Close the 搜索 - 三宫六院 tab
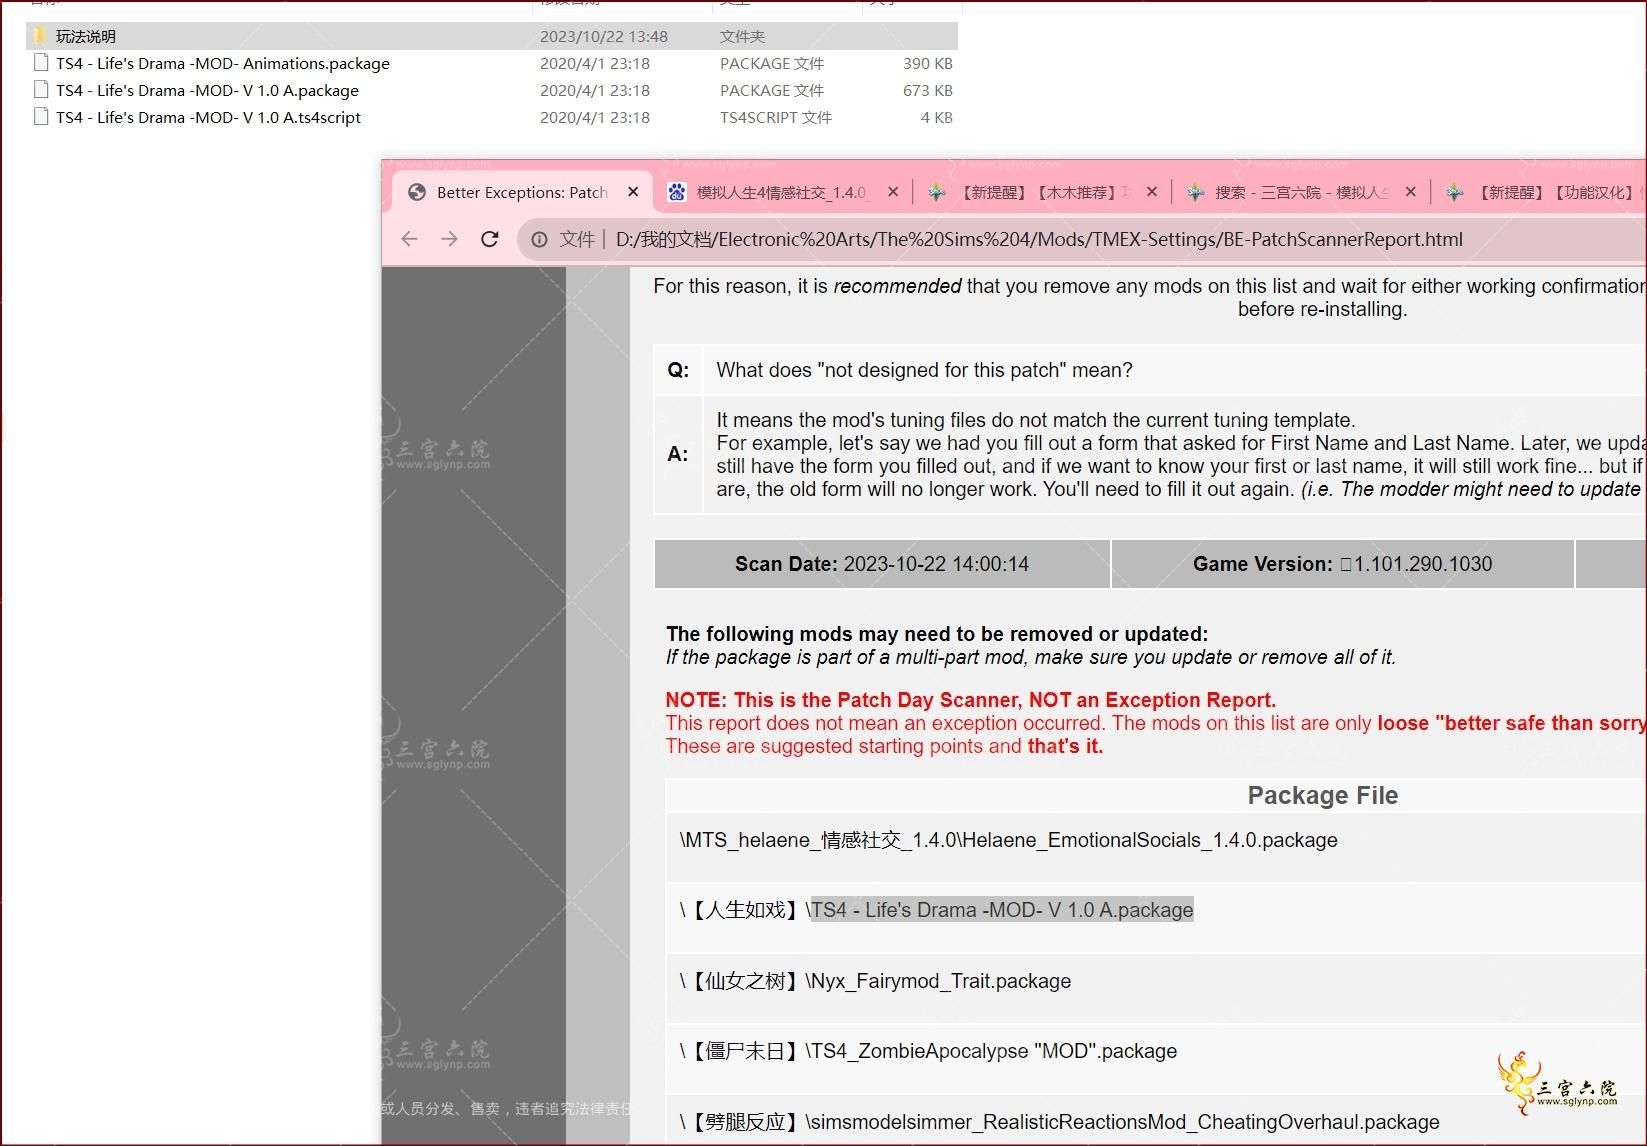The image size is (1647, 1146). [x=1411, y=192]
